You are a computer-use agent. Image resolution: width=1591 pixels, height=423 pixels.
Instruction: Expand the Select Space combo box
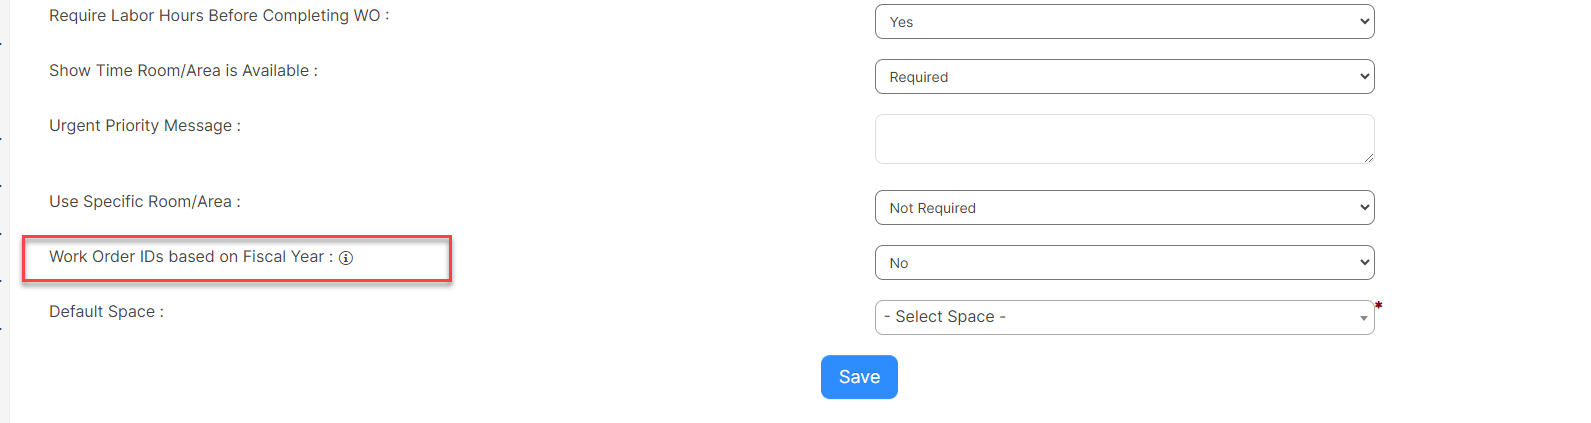click(x=1124, y=318)
